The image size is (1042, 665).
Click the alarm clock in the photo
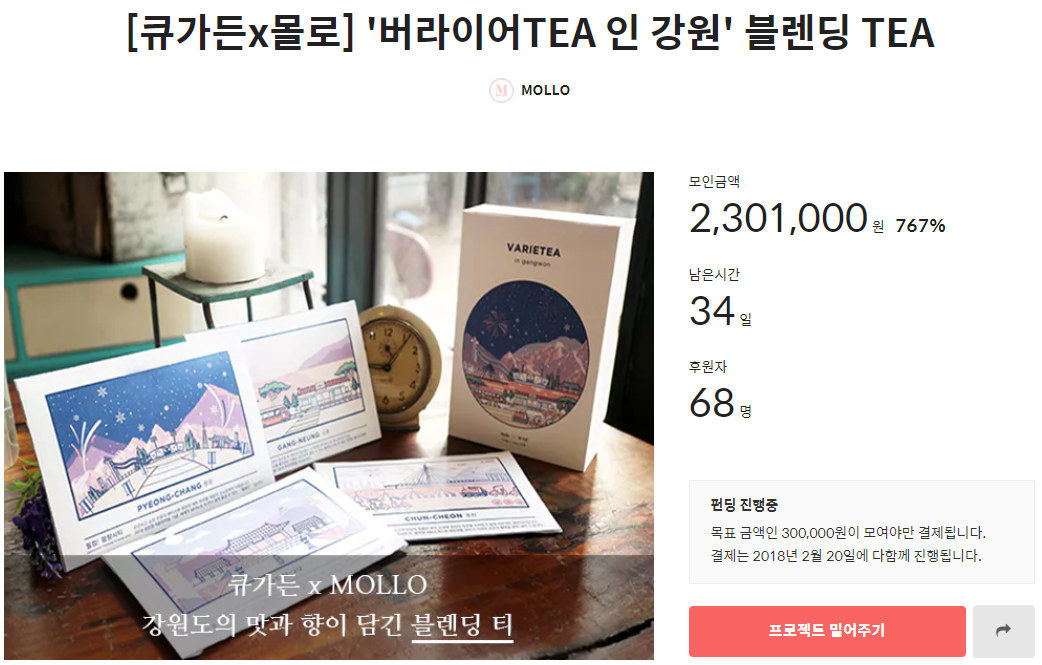point(397,363)
